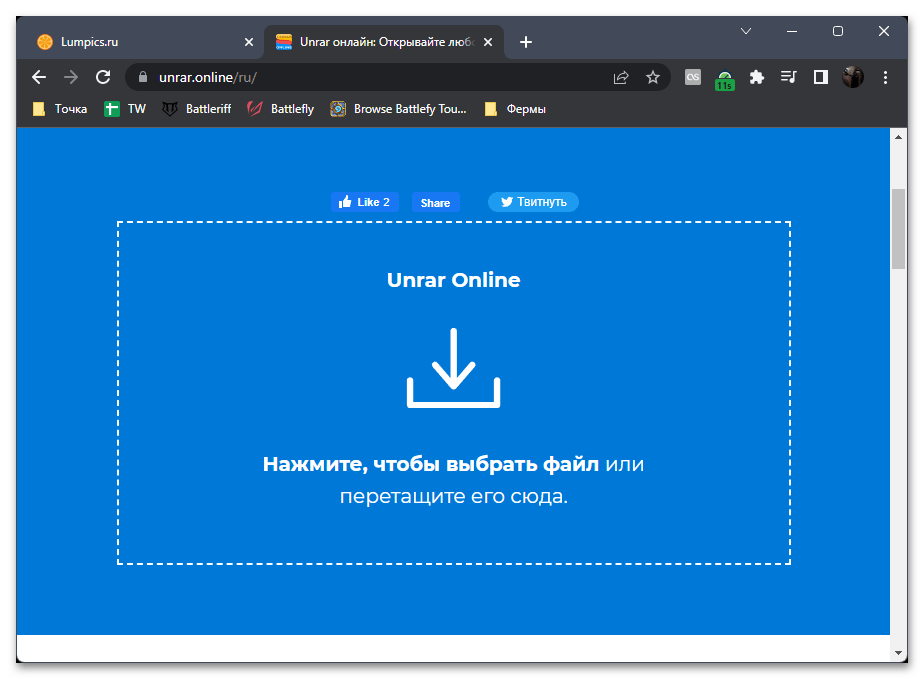
Task: Maximize the browser window
Action: coord(838,31)
